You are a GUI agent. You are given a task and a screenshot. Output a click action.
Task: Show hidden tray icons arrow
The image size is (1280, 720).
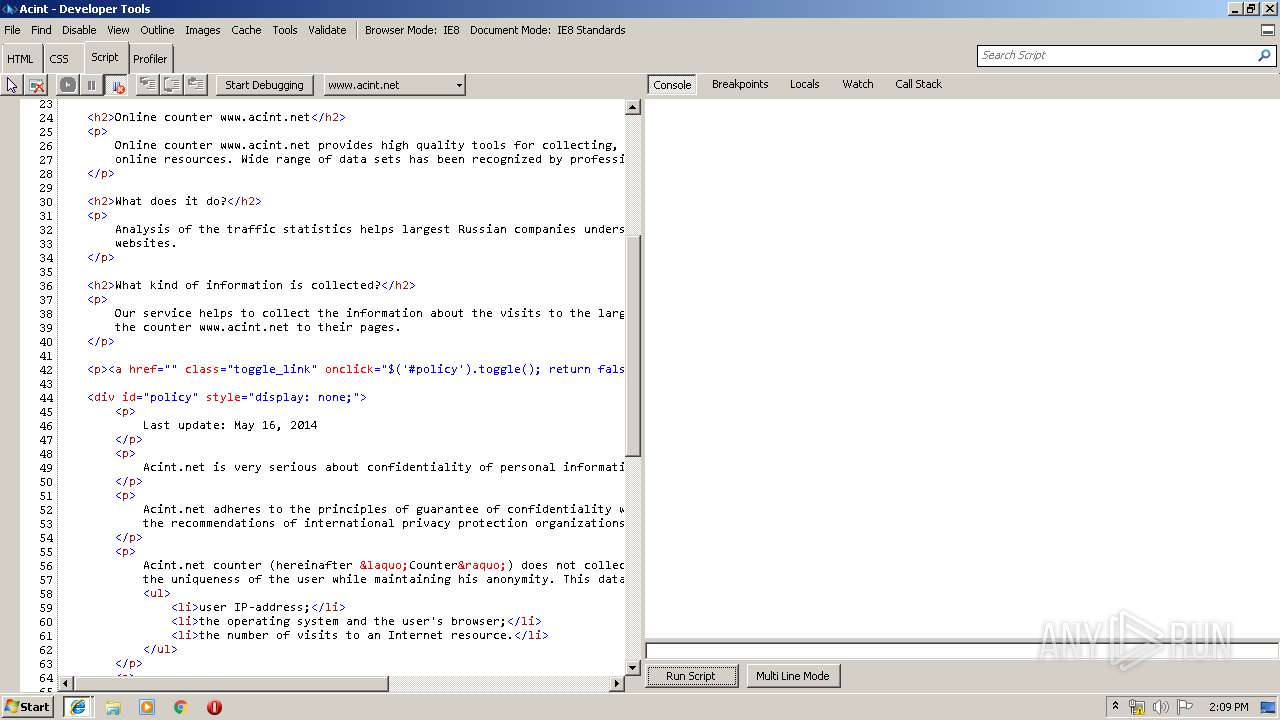1115,706
